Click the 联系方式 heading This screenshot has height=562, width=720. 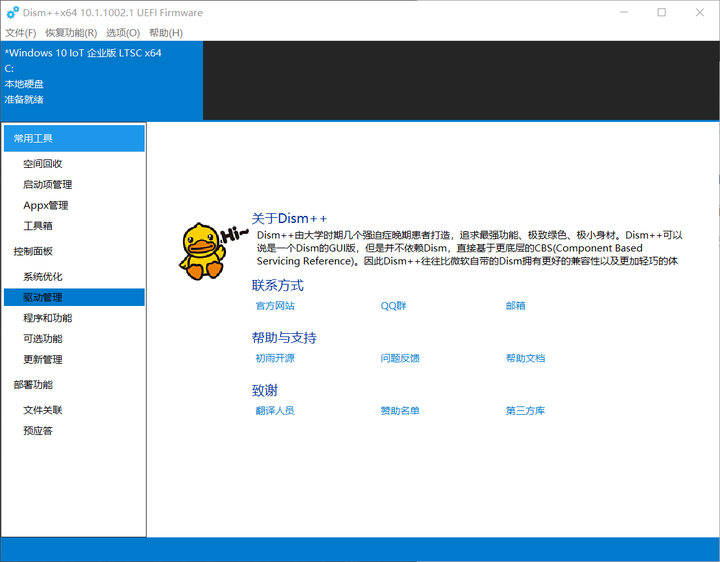pos(277,285)
